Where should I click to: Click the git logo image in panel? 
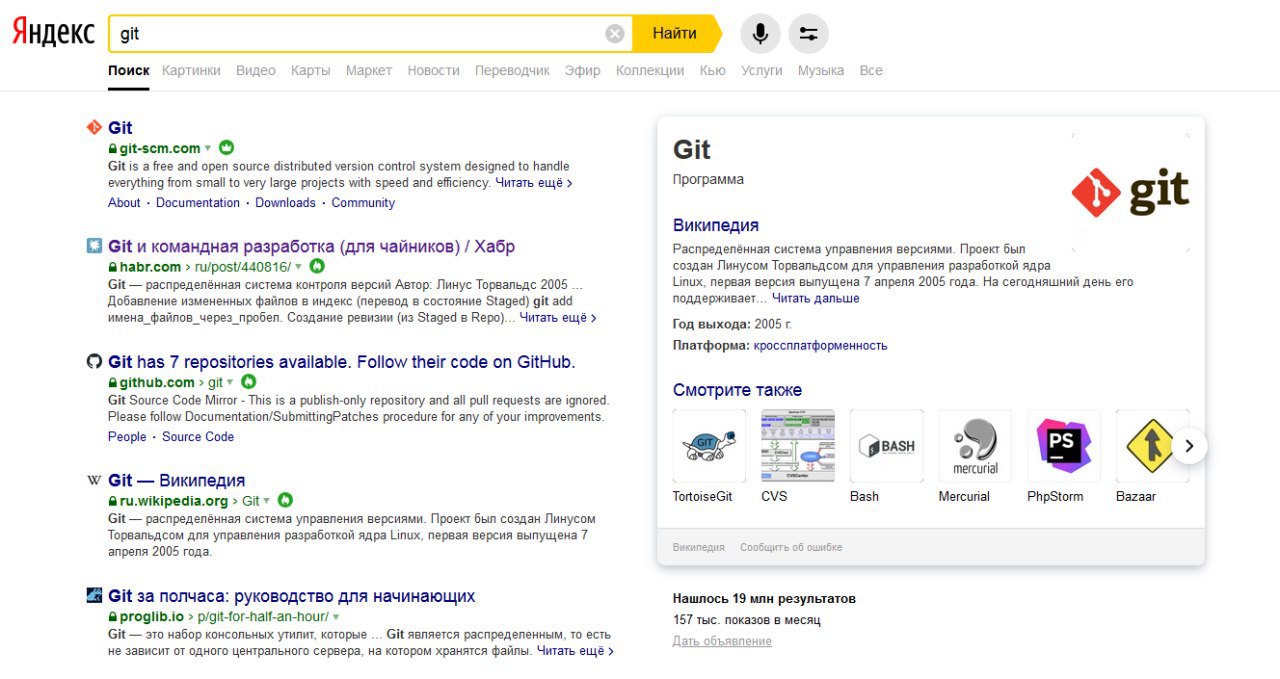[1131, 192]
